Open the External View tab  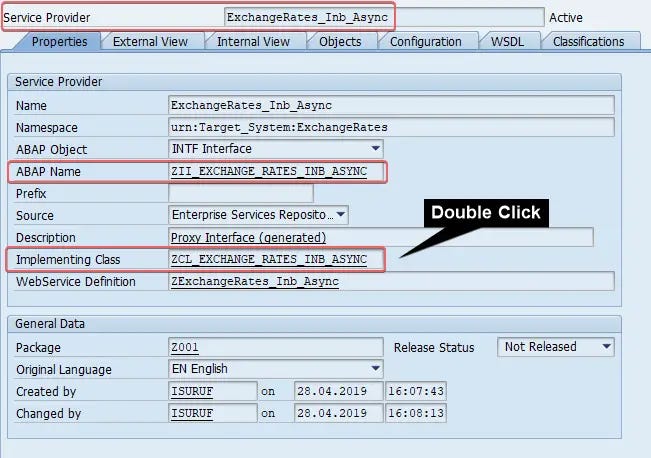(150, 42)
